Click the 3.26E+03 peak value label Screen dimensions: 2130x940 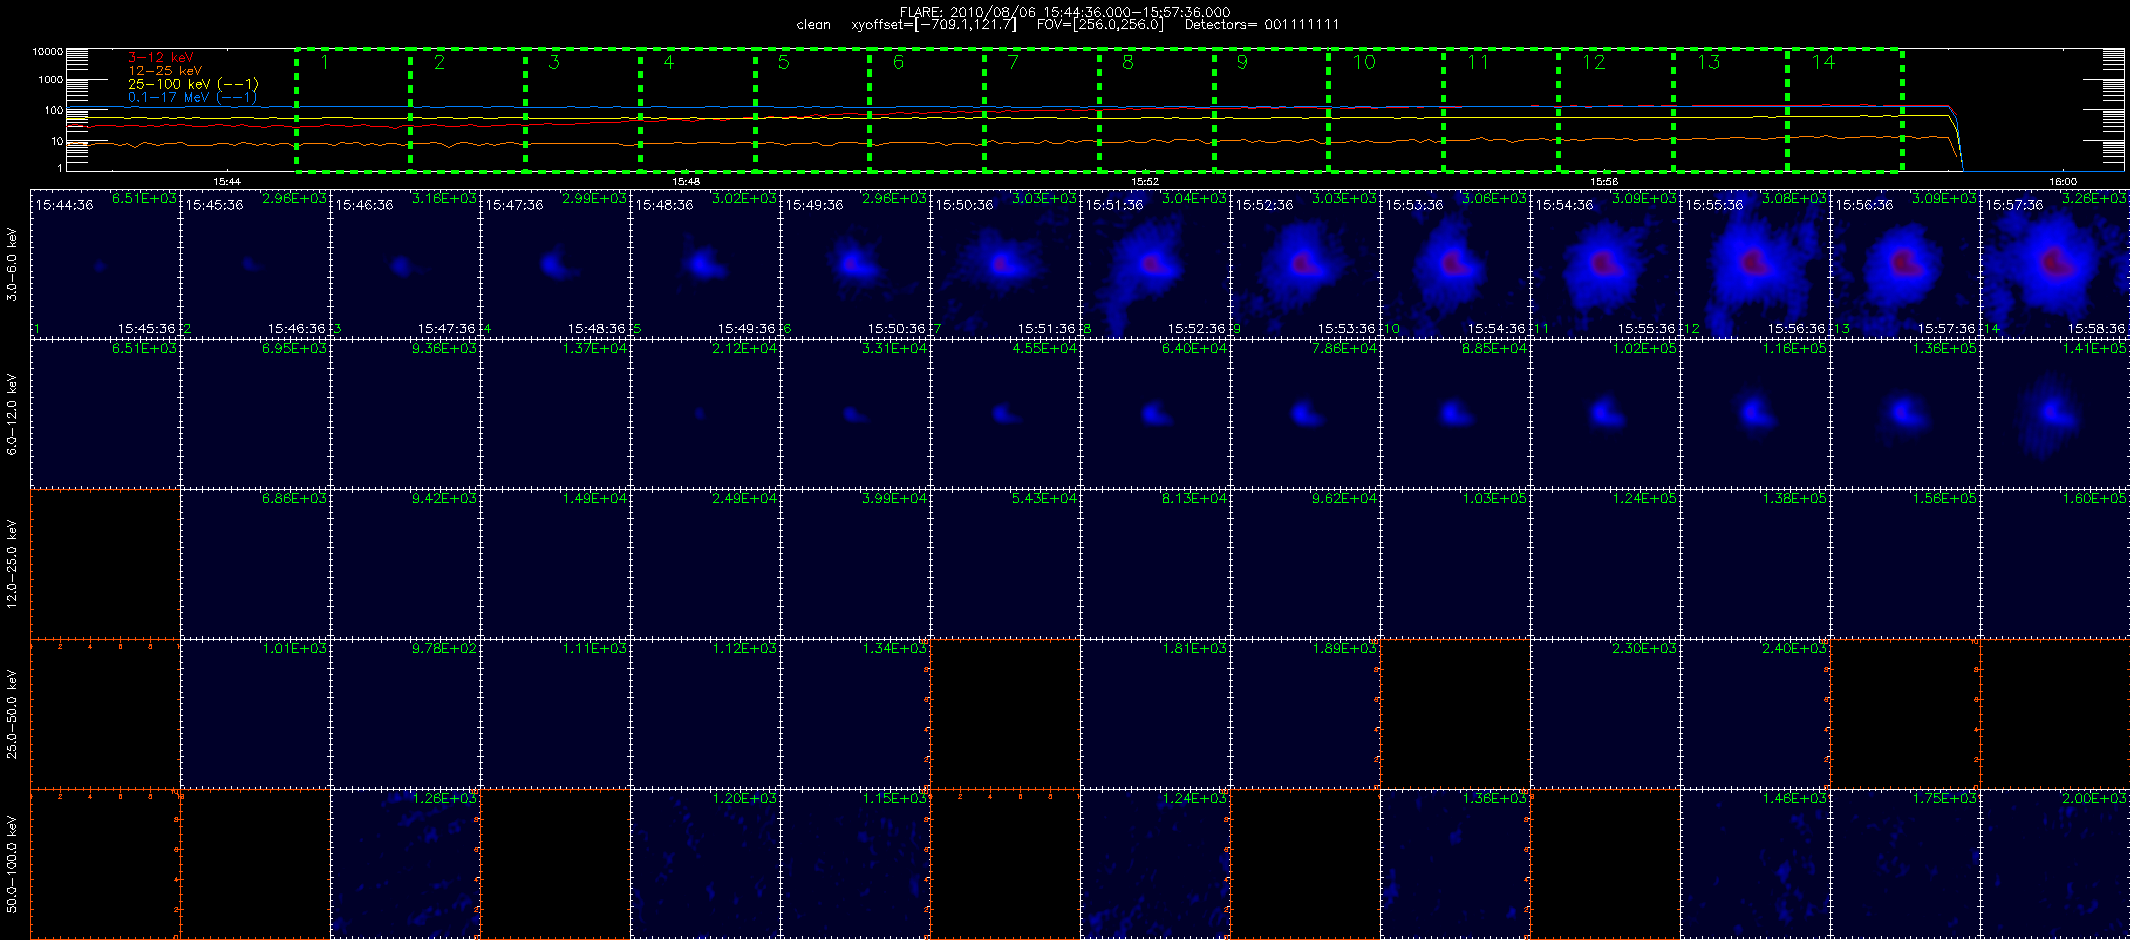pos(2094,198)
